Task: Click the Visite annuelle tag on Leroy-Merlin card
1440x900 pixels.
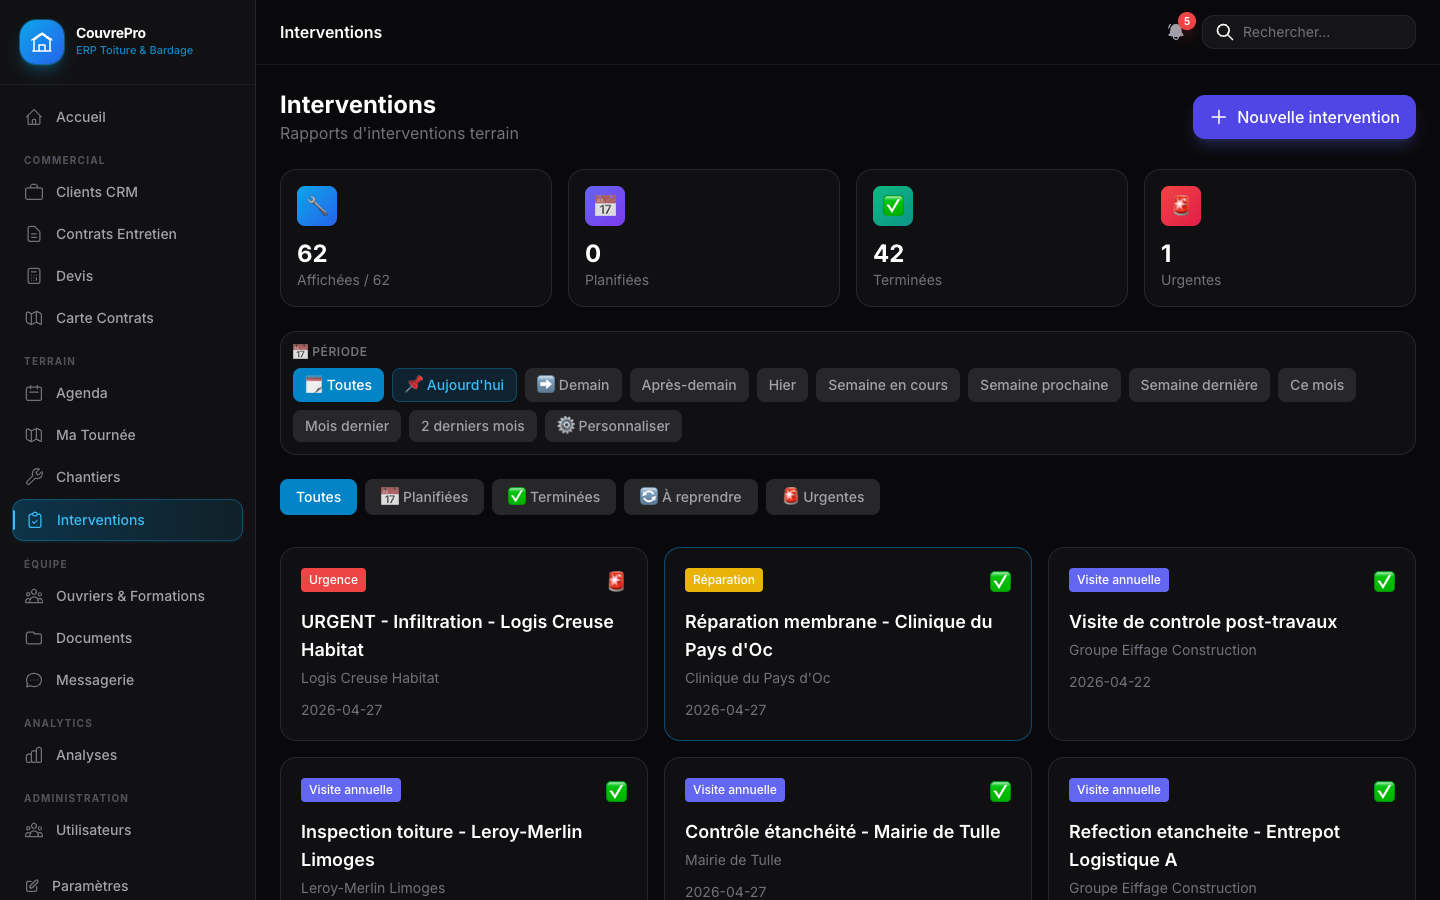Action: [x=351, y=790]
